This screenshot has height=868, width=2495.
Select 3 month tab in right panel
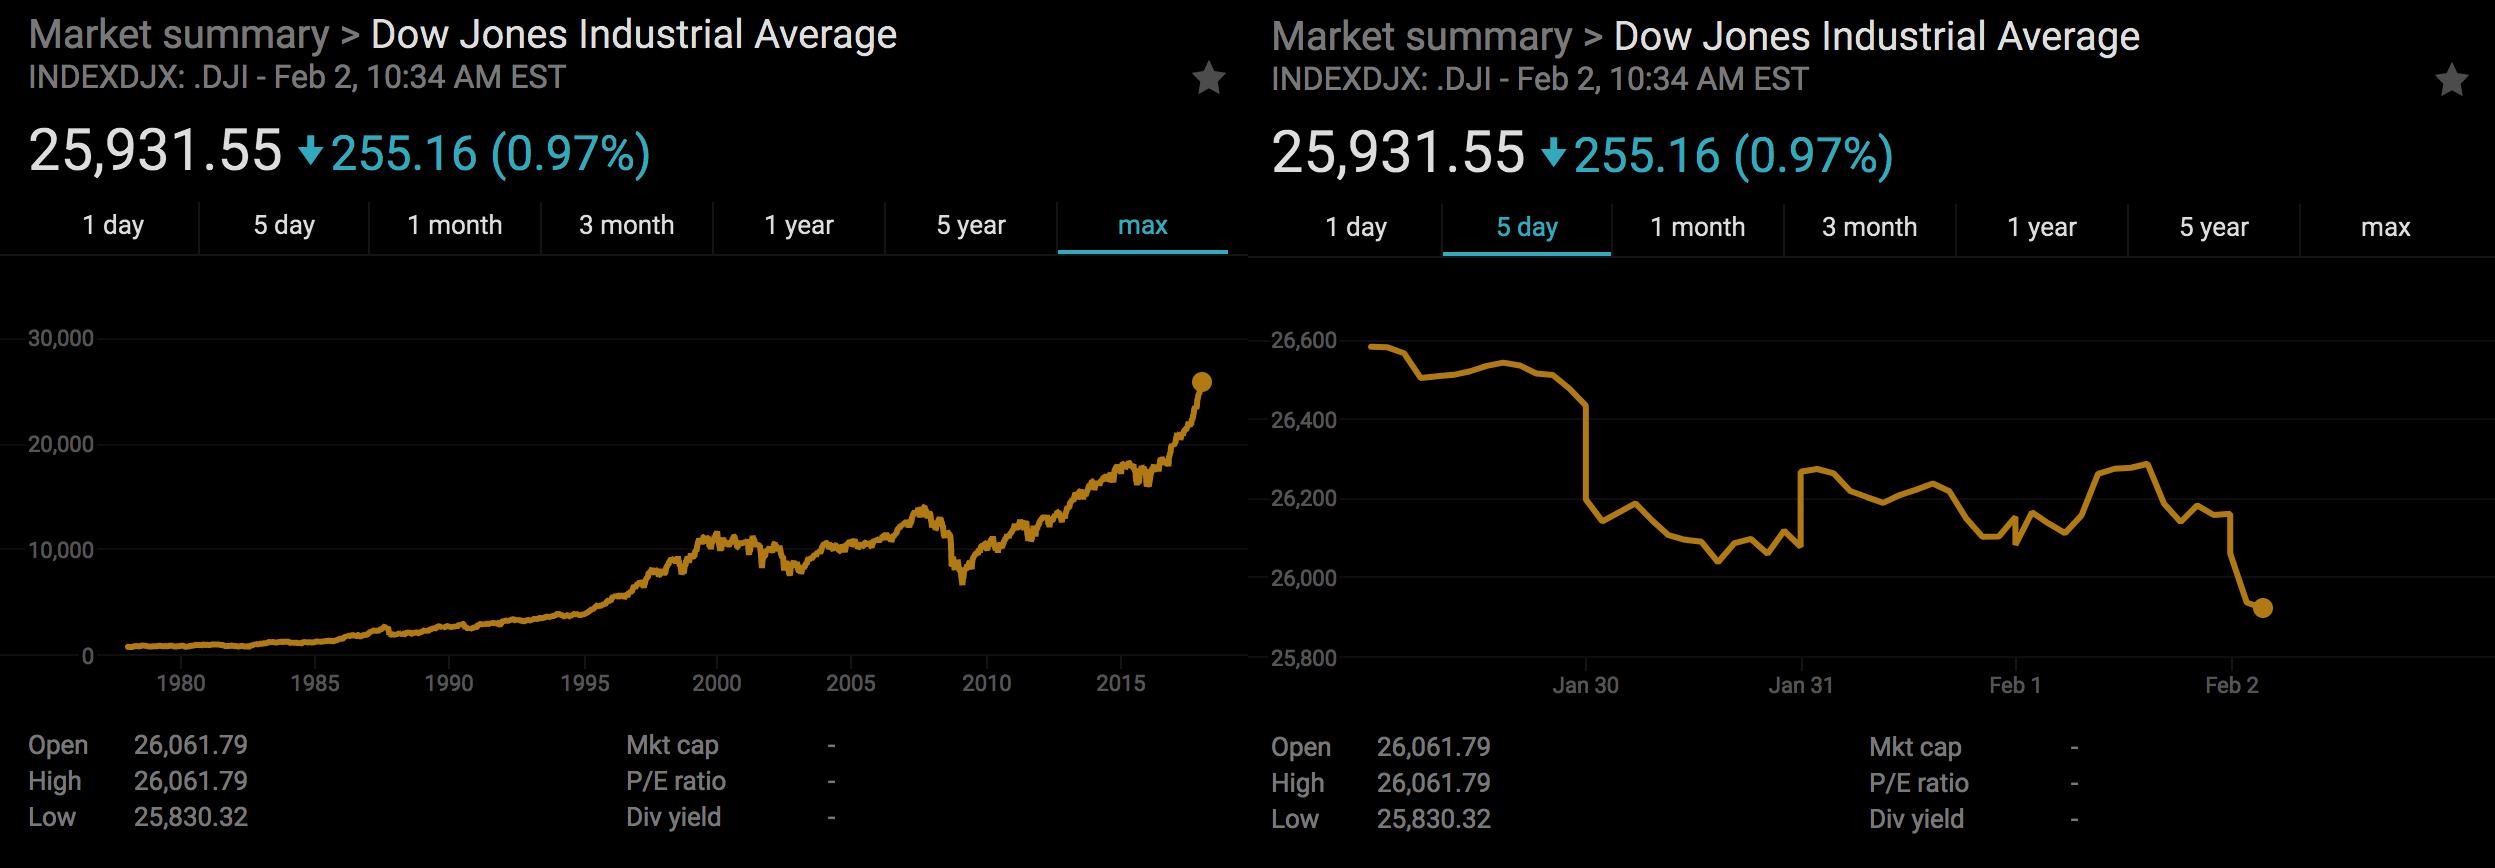tap(1870, 227)
